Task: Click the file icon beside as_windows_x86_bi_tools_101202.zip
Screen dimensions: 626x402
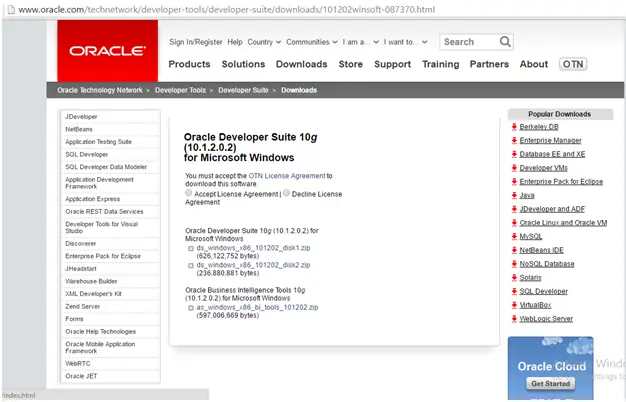Action: tap(191, 308)
